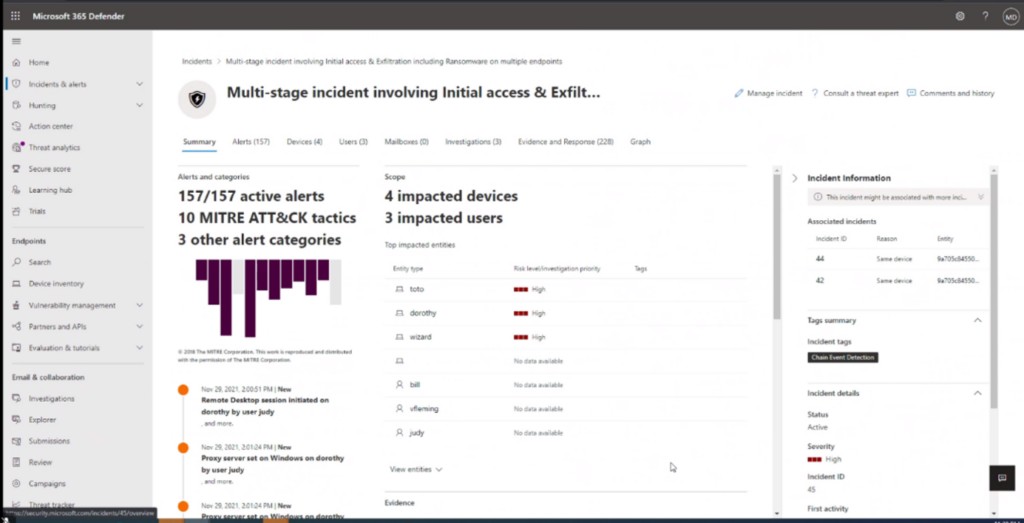
Task: Open the vfleming user entity
Action: coord(424,409)
